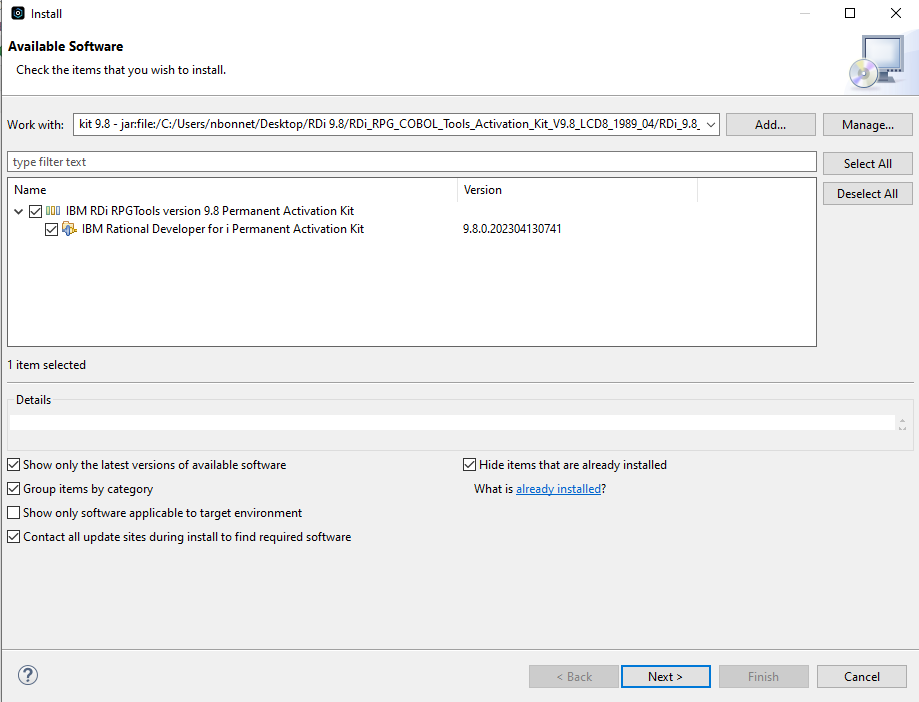Open the already installed link

(558, 489)
